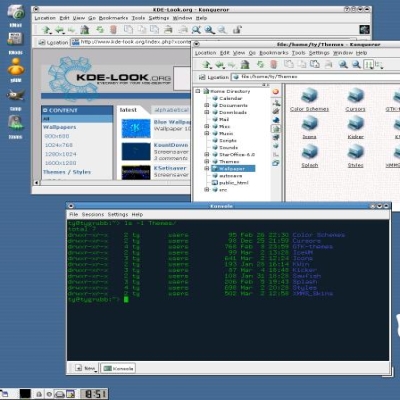Switch to alphabetical tab on KDE-Look

click(x=171, y=110)
